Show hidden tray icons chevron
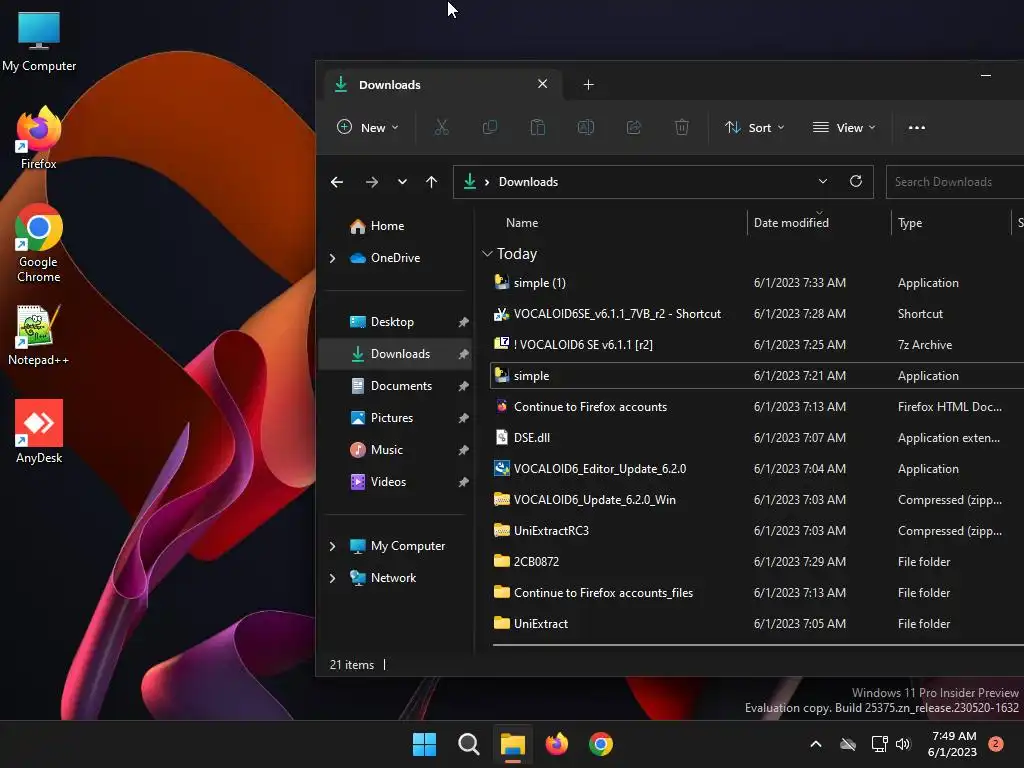The width and height of the screenshot is (1024, 768). click(x=816, y=744)
